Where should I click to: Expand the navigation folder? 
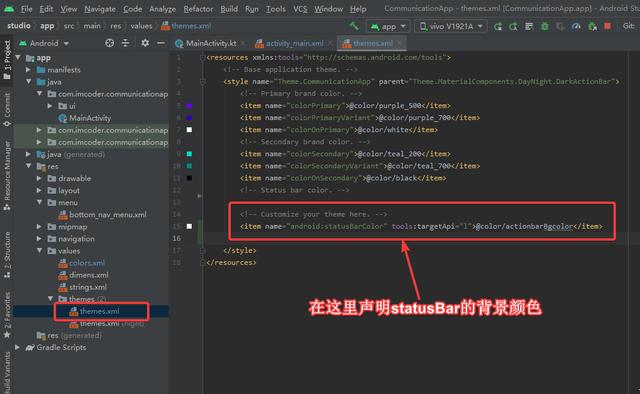39,238
